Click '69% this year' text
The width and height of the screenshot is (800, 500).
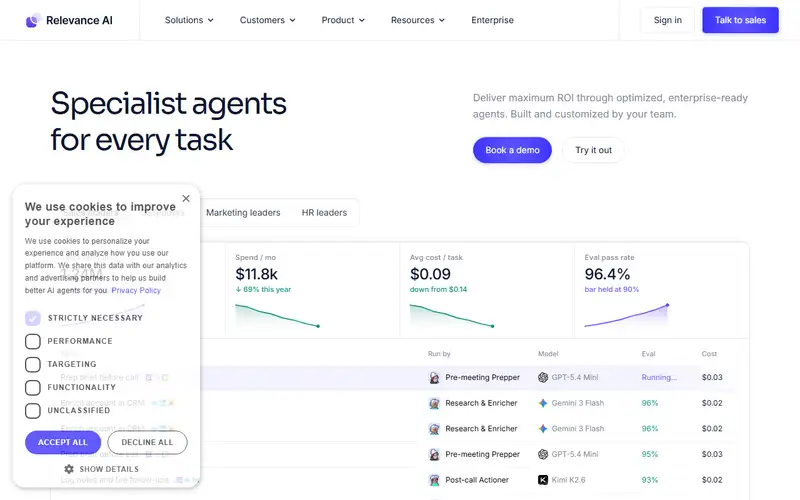tap(263, 289)
